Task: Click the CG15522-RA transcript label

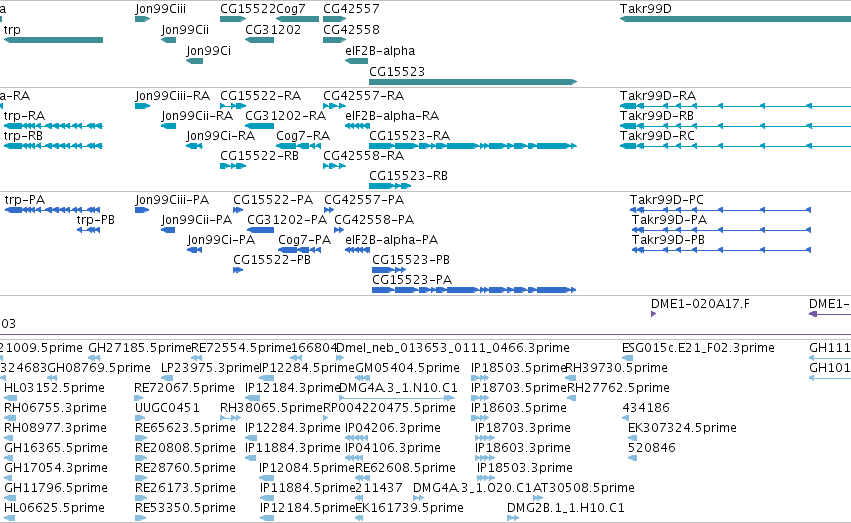Action: [x=261, y=96]
